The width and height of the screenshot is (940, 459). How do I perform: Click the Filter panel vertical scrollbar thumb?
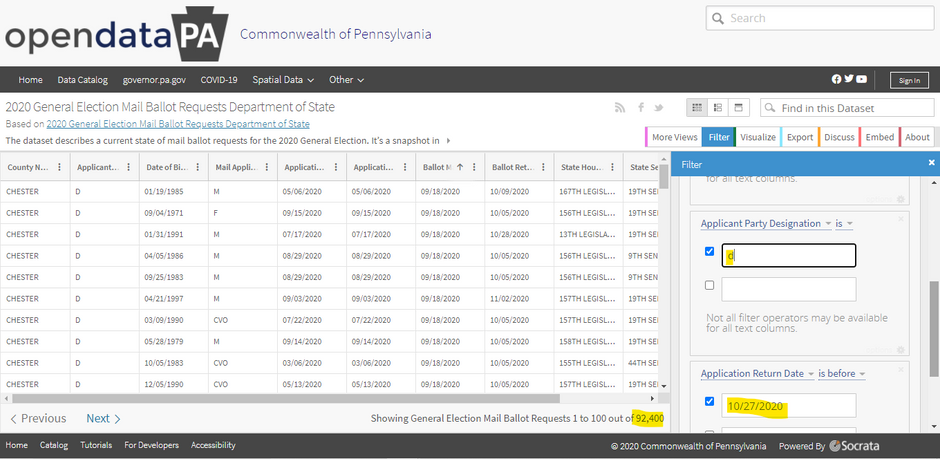(934, 329)
